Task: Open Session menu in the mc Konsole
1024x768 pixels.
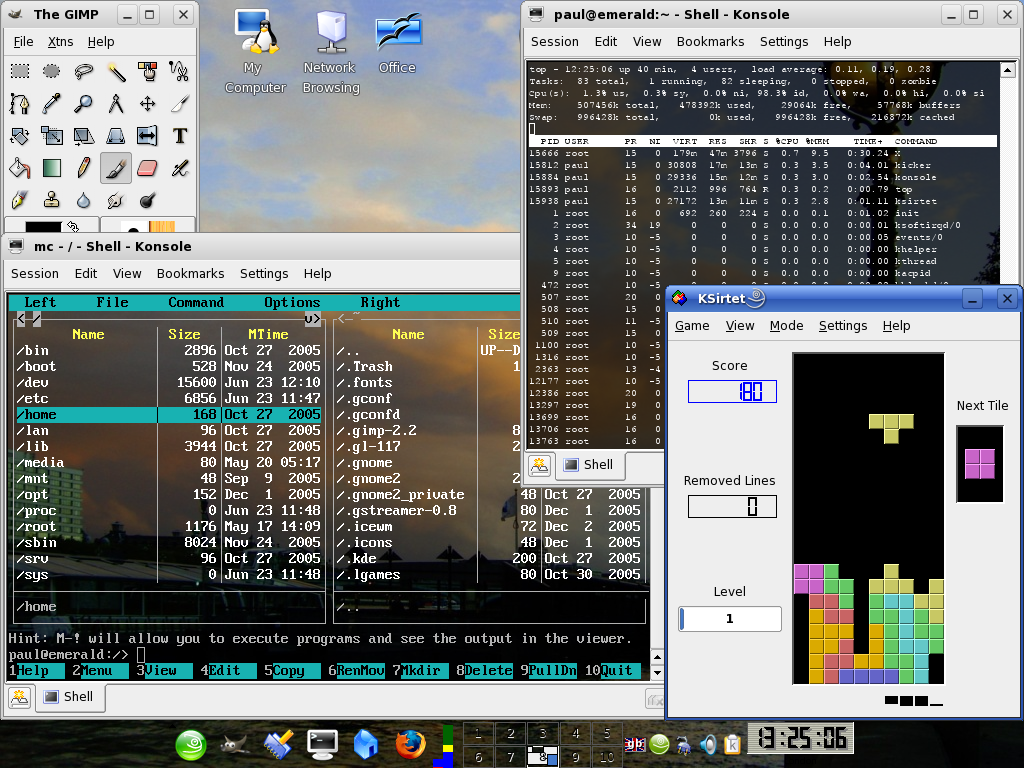Action: [35, 274]
